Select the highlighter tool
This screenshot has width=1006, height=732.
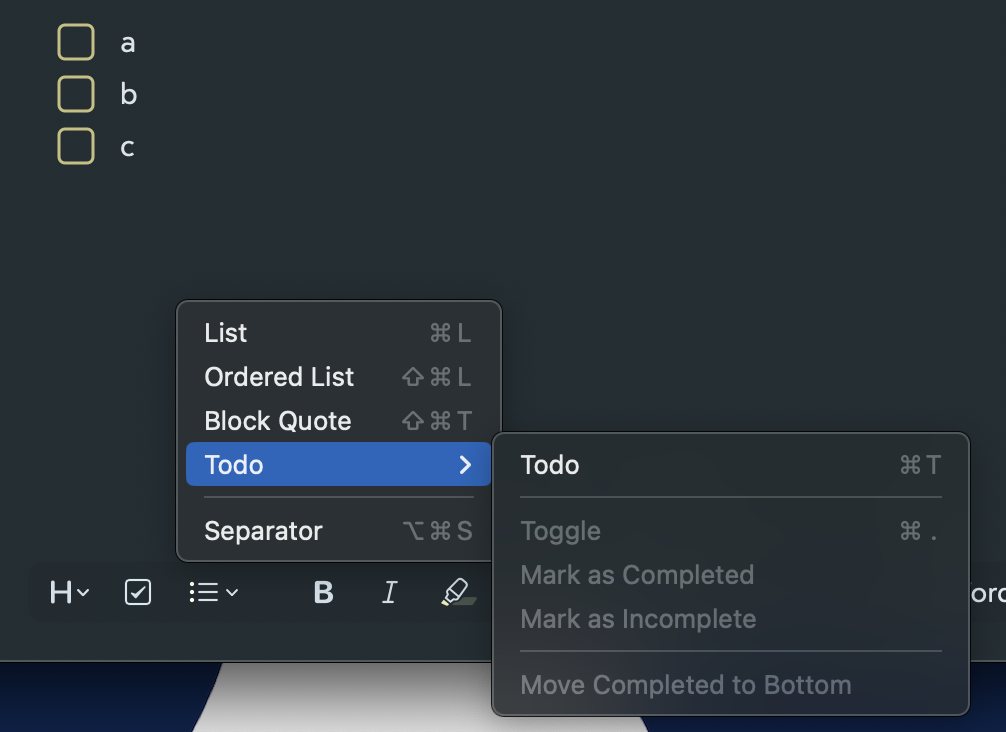(457, 592)
